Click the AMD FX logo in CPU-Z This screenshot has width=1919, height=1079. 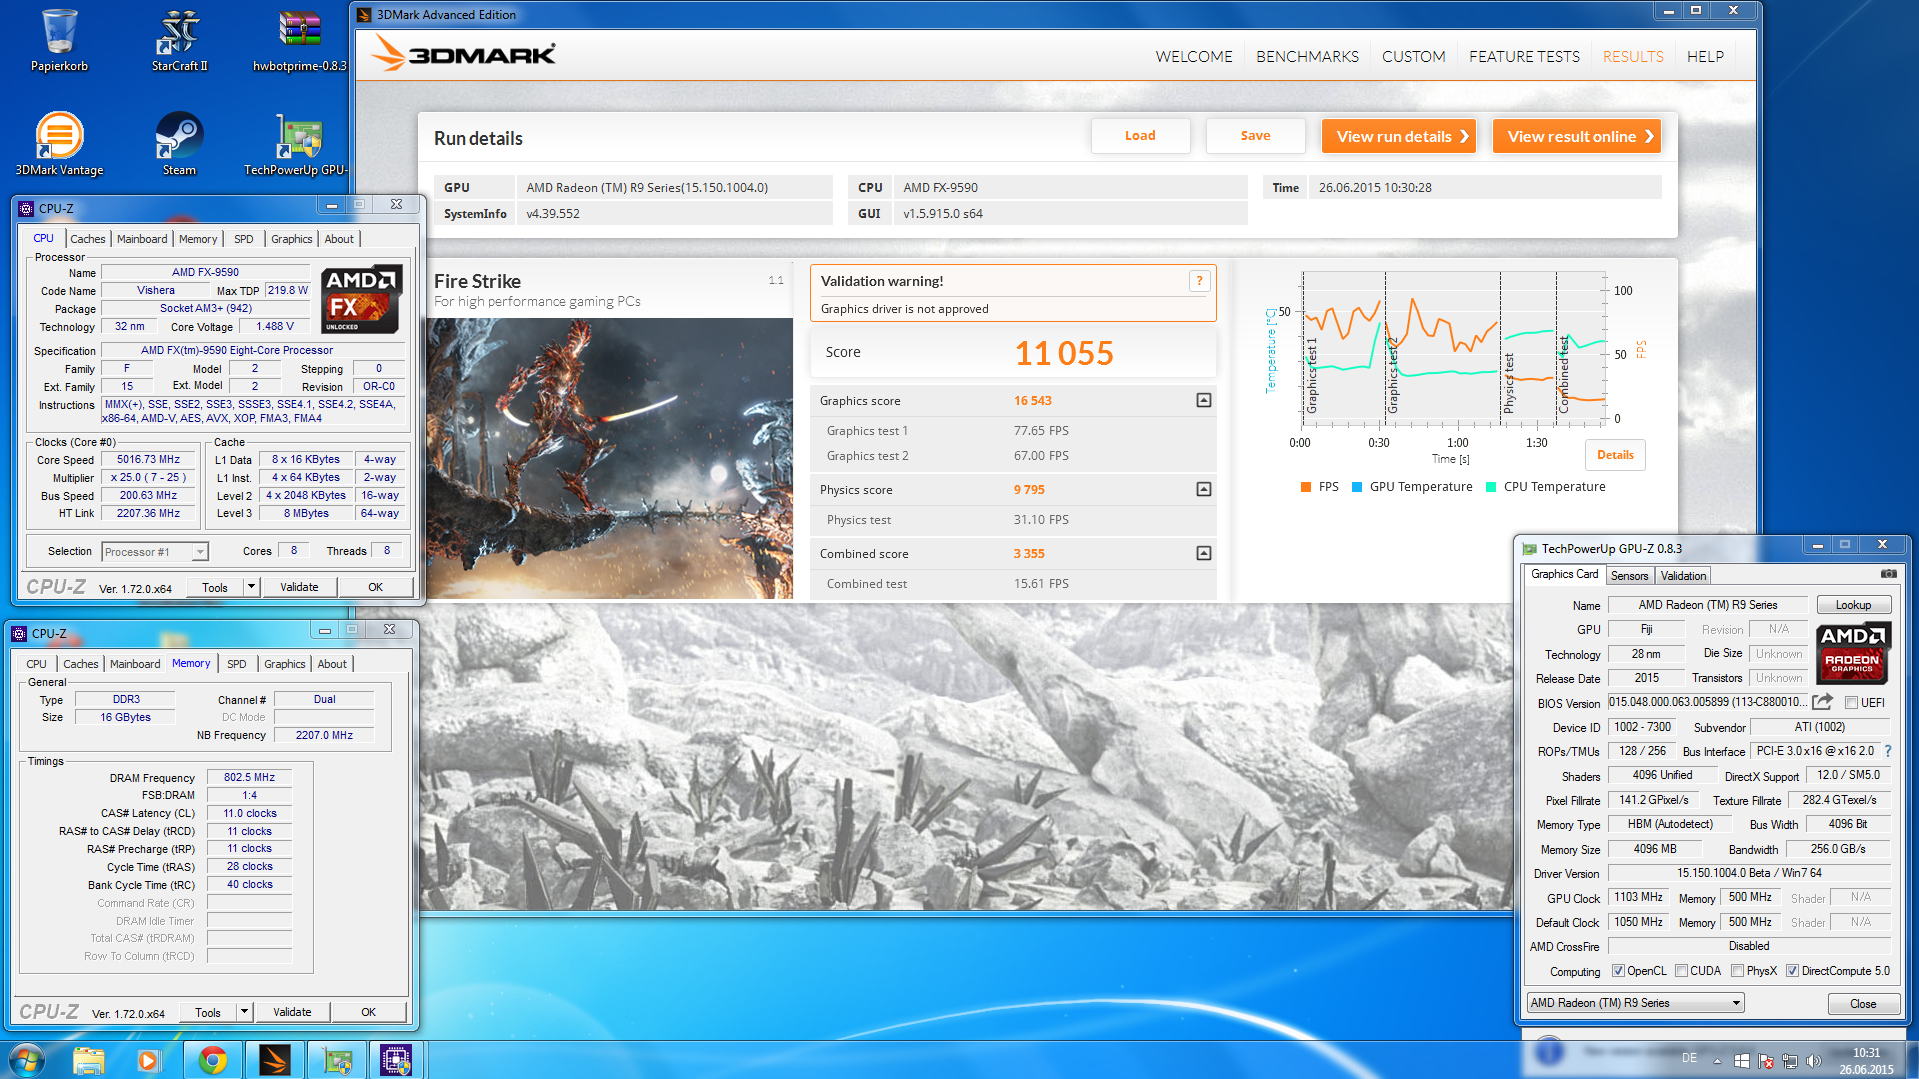(x=361, y=299)
